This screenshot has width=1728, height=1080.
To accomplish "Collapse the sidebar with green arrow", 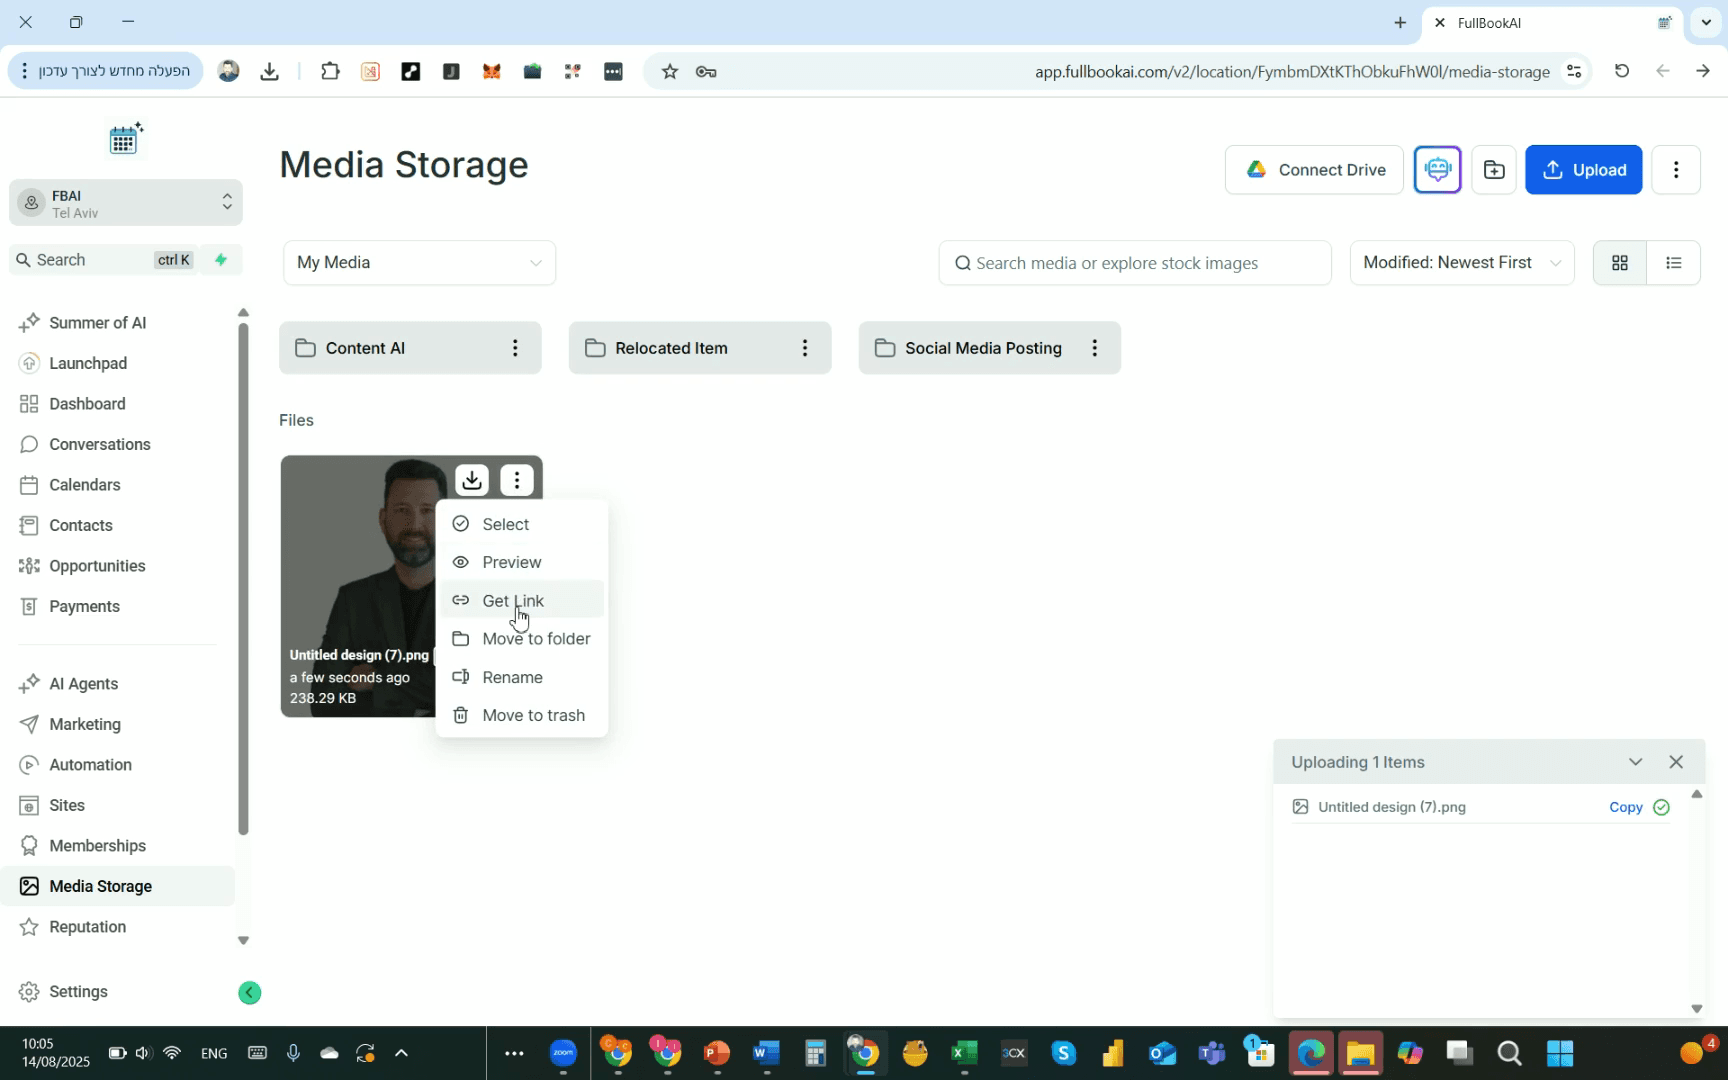I will (250, 993).
